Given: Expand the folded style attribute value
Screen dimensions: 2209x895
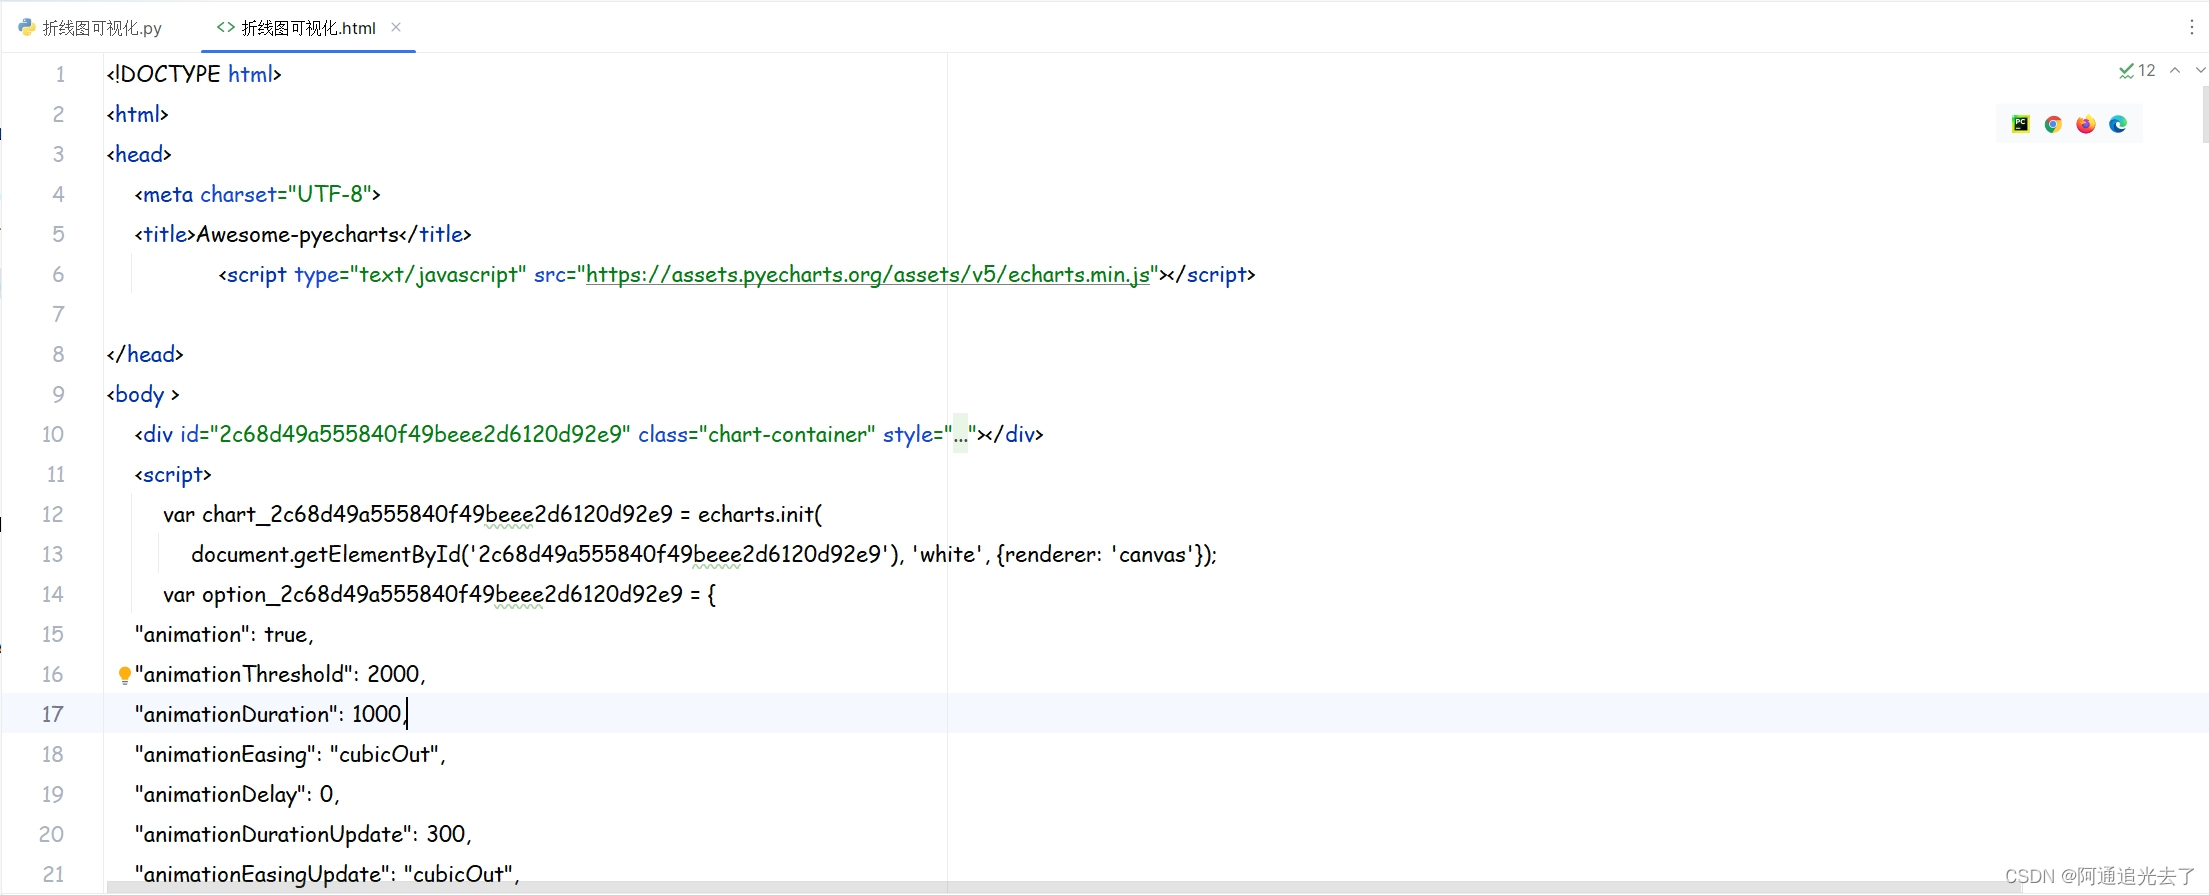Looking at the screenshot, I should click(x=960, y=434).
